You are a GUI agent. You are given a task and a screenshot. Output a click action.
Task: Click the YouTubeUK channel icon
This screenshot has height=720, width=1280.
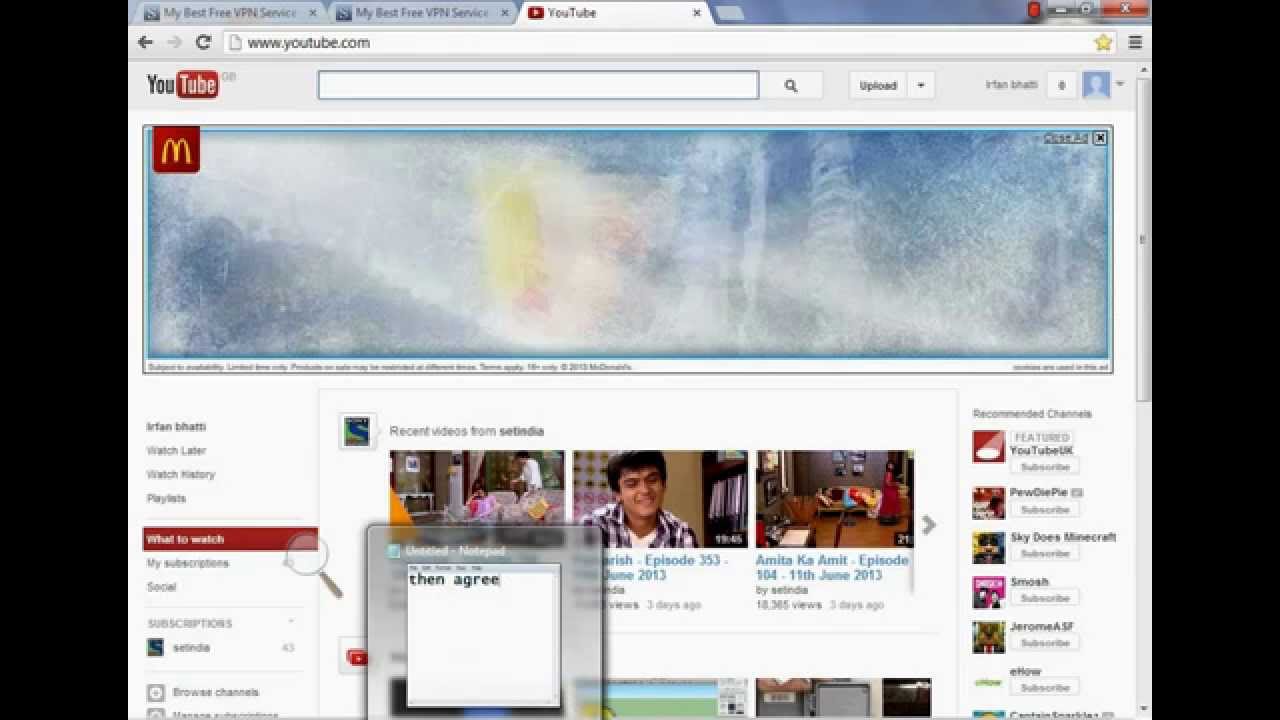point(988,446)
